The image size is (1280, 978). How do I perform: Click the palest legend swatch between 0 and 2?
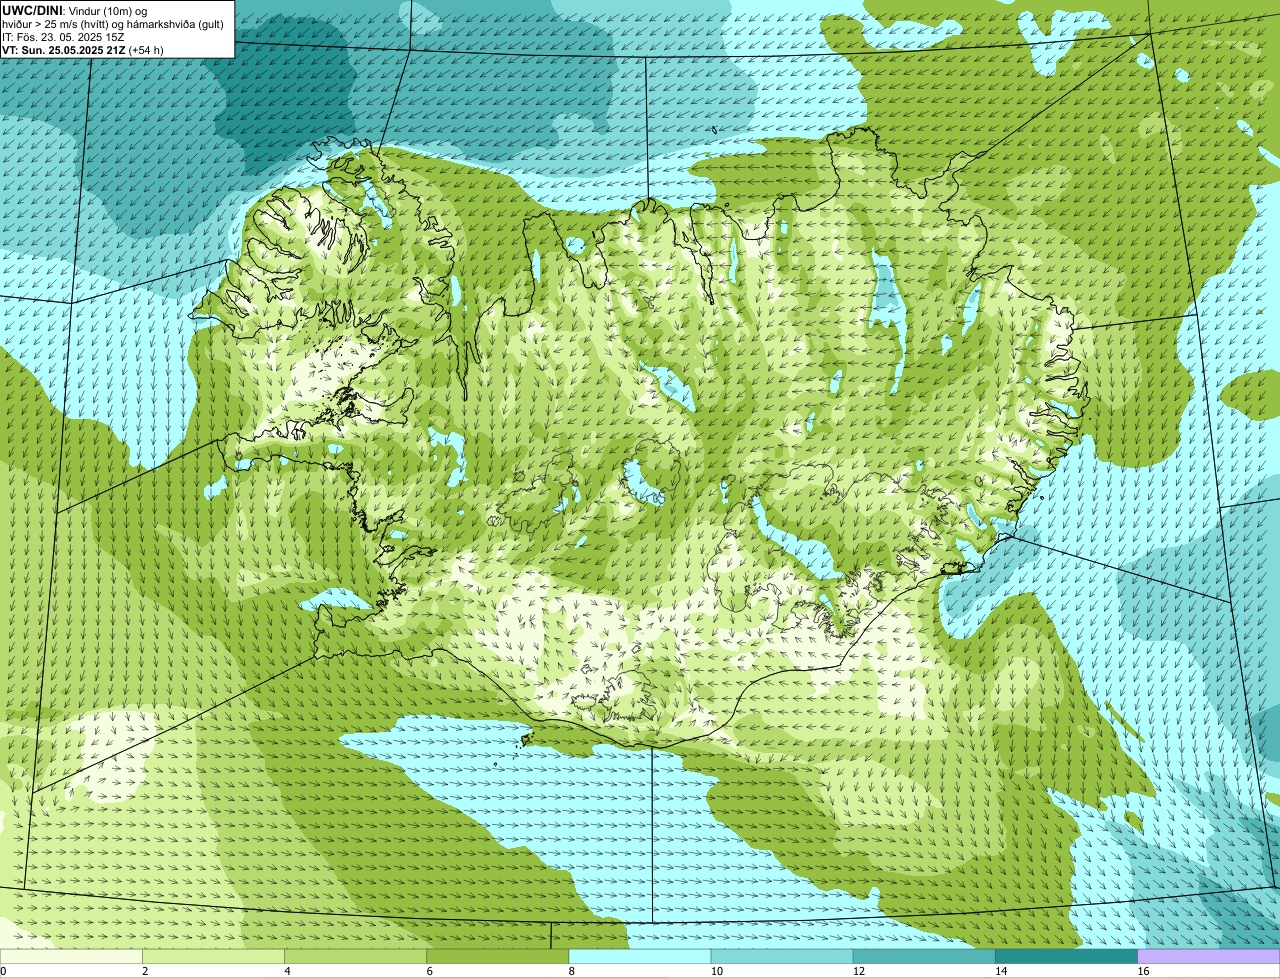(x=71, y=957)
